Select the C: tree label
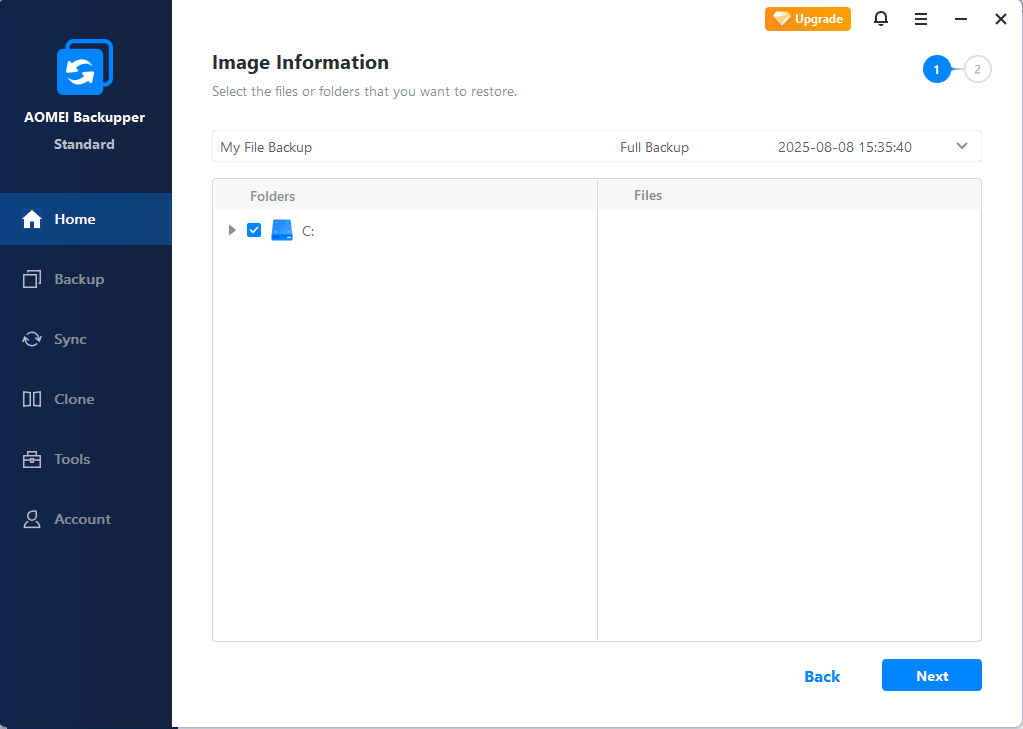 (x=308, y=231)
